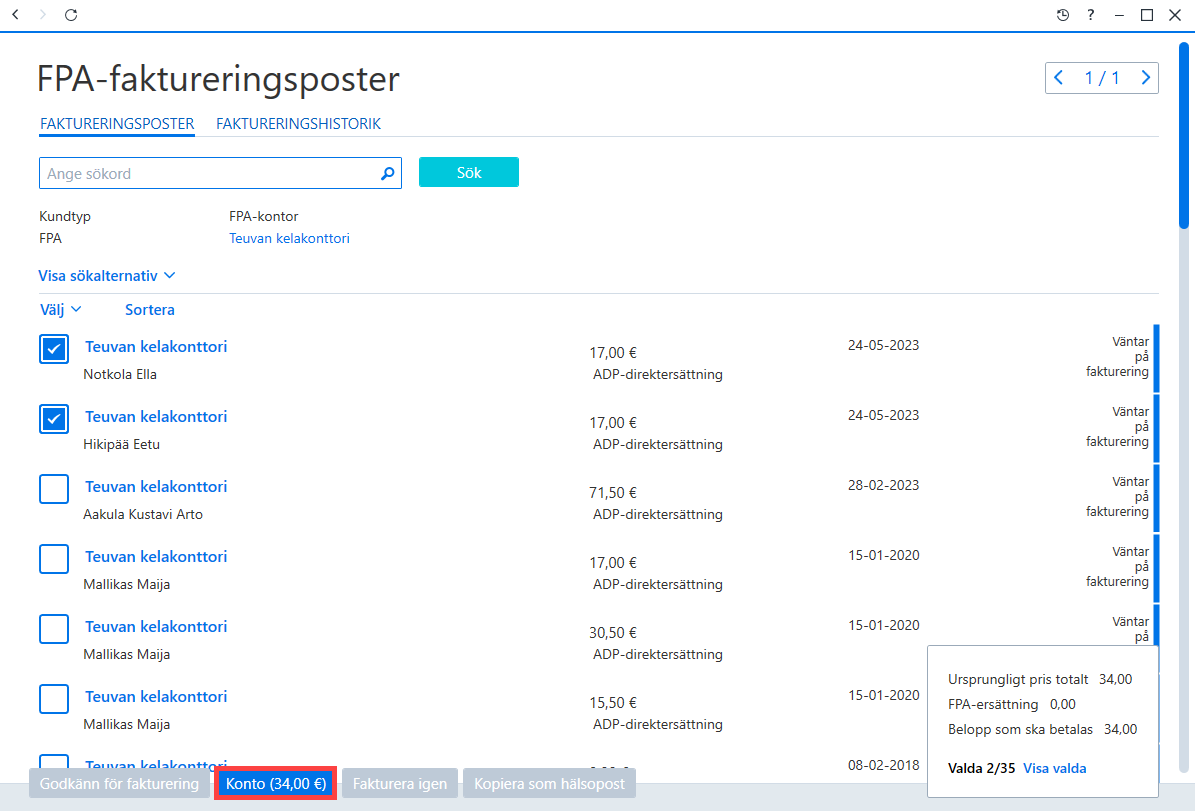Open Teuvan kelakonttori link for Notkola Ella
The width and height of the screenshot is (1195, 811).
[156, 347]
